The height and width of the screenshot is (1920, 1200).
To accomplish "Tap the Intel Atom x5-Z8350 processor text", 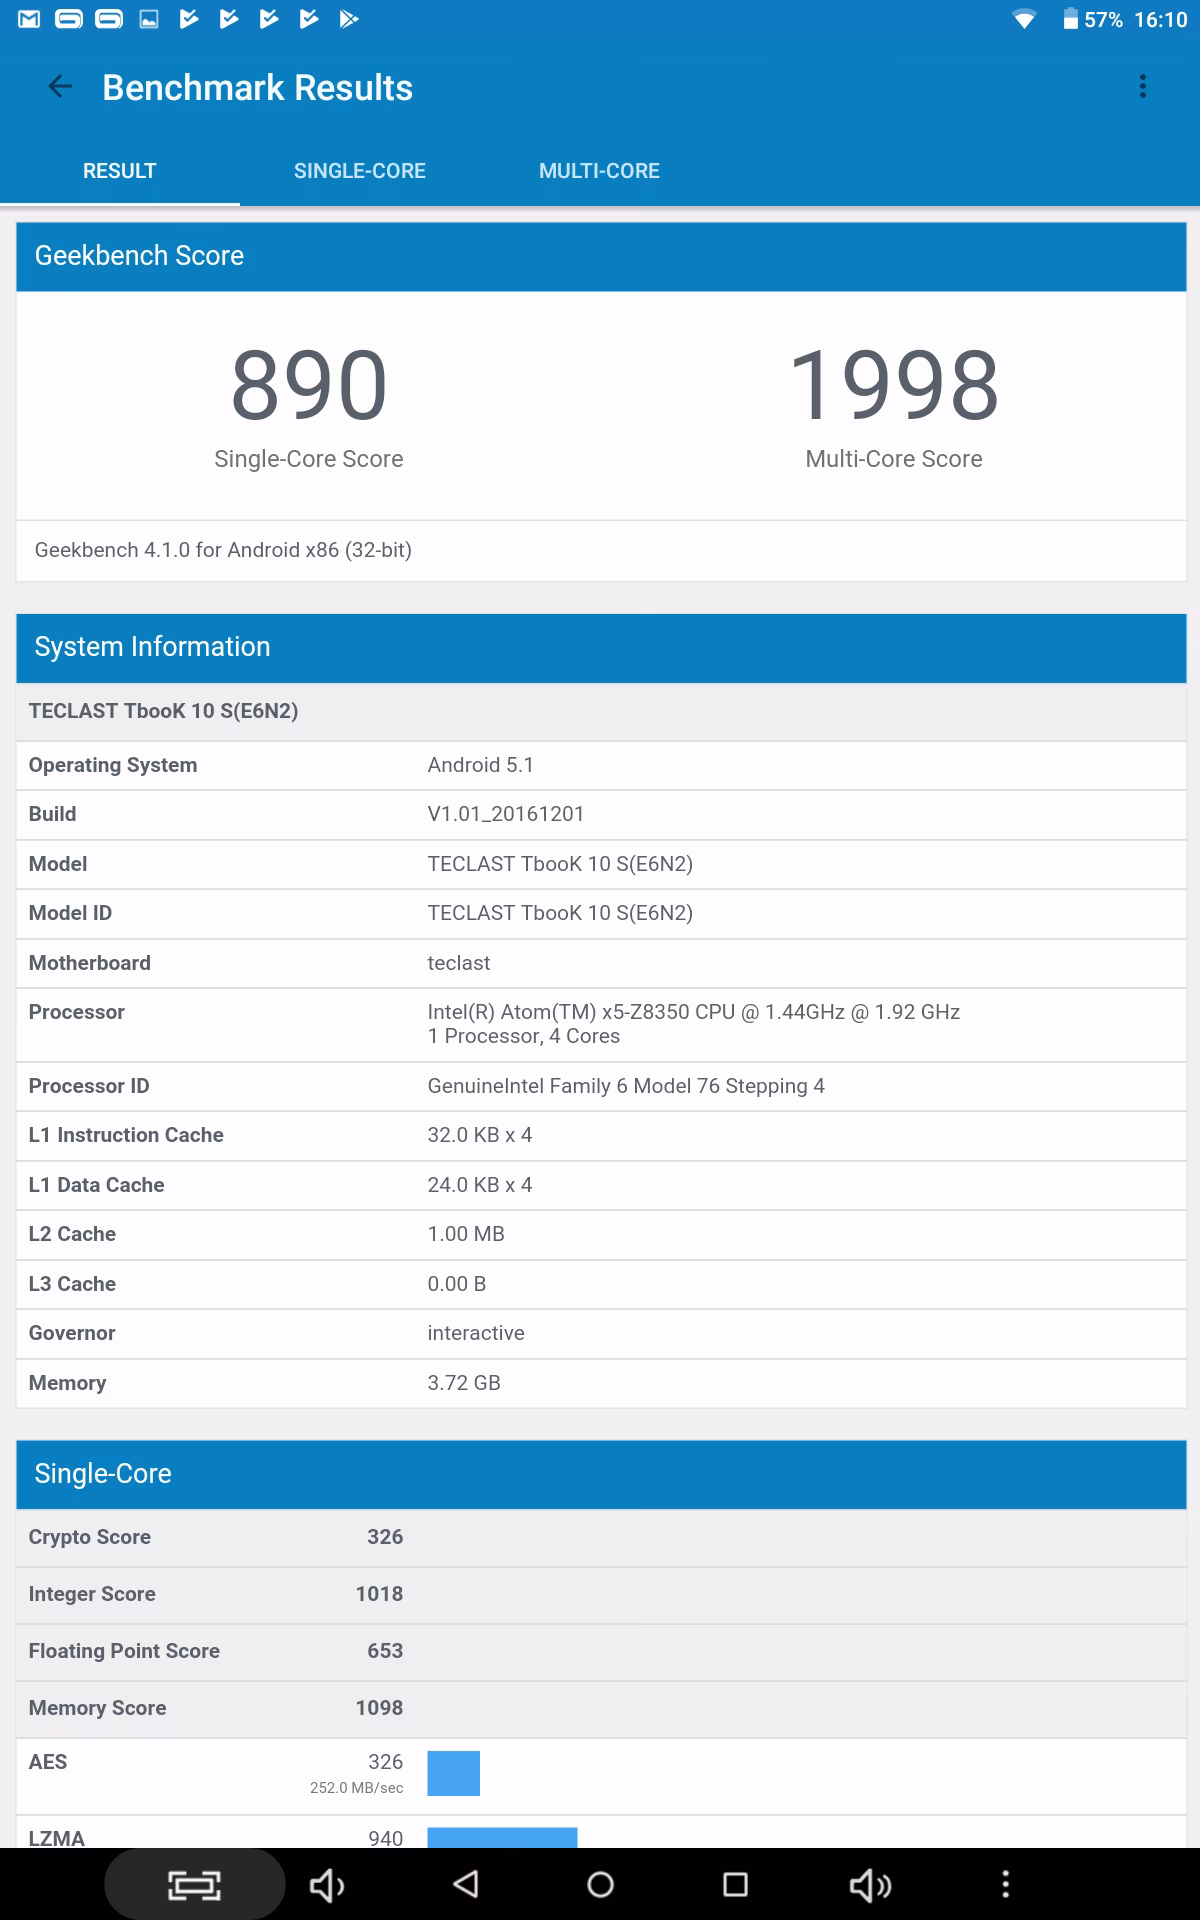I will click(x=693, y=1012).
